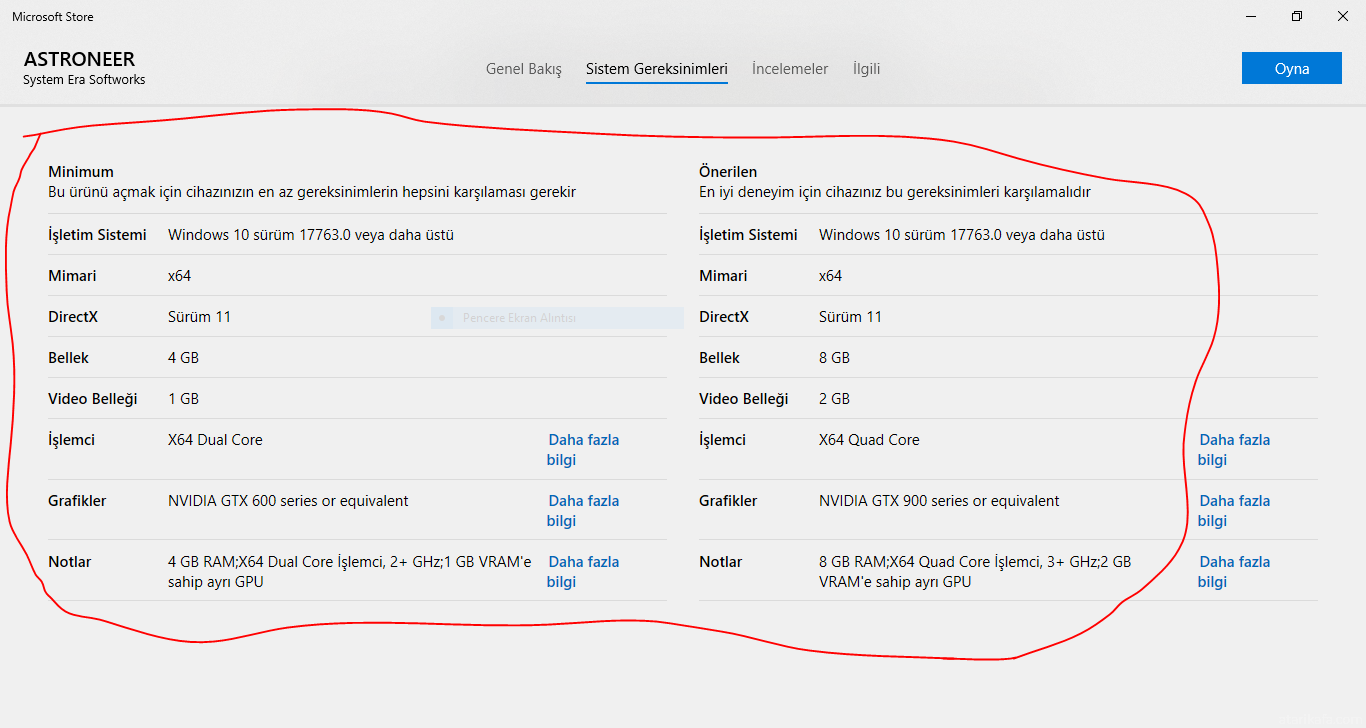Click the blue Oyna button

coord(1292,68)
